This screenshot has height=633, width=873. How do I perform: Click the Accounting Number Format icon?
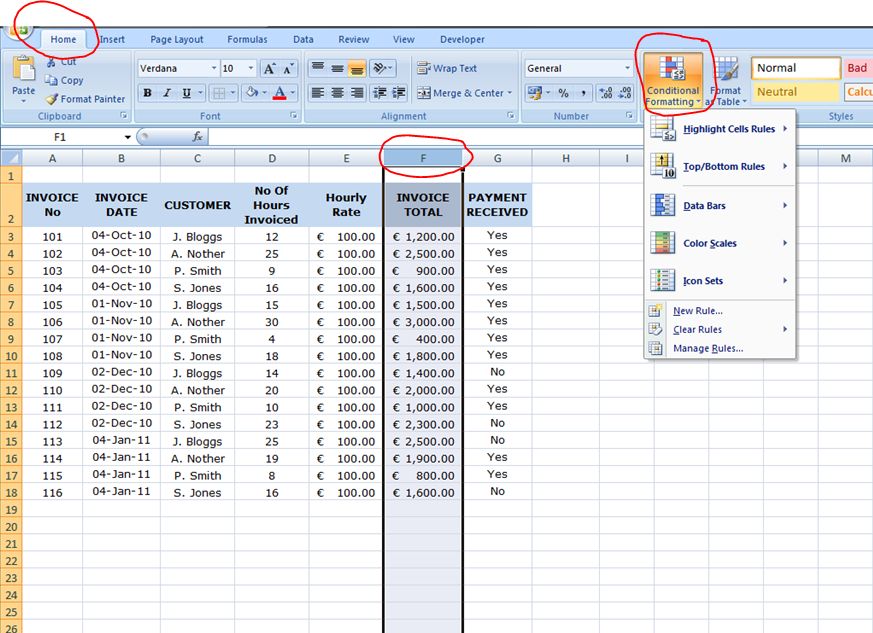pos(536,93)
